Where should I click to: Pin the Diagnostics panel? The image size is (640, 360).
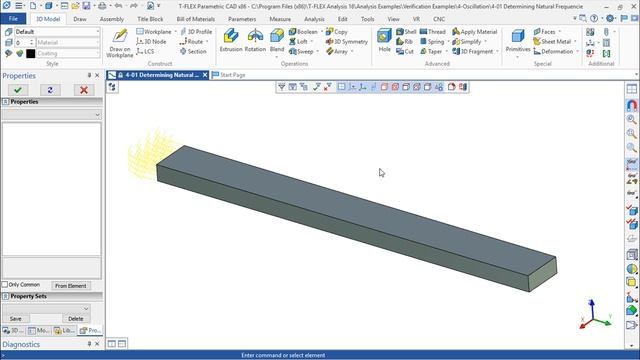coord(89,344)
